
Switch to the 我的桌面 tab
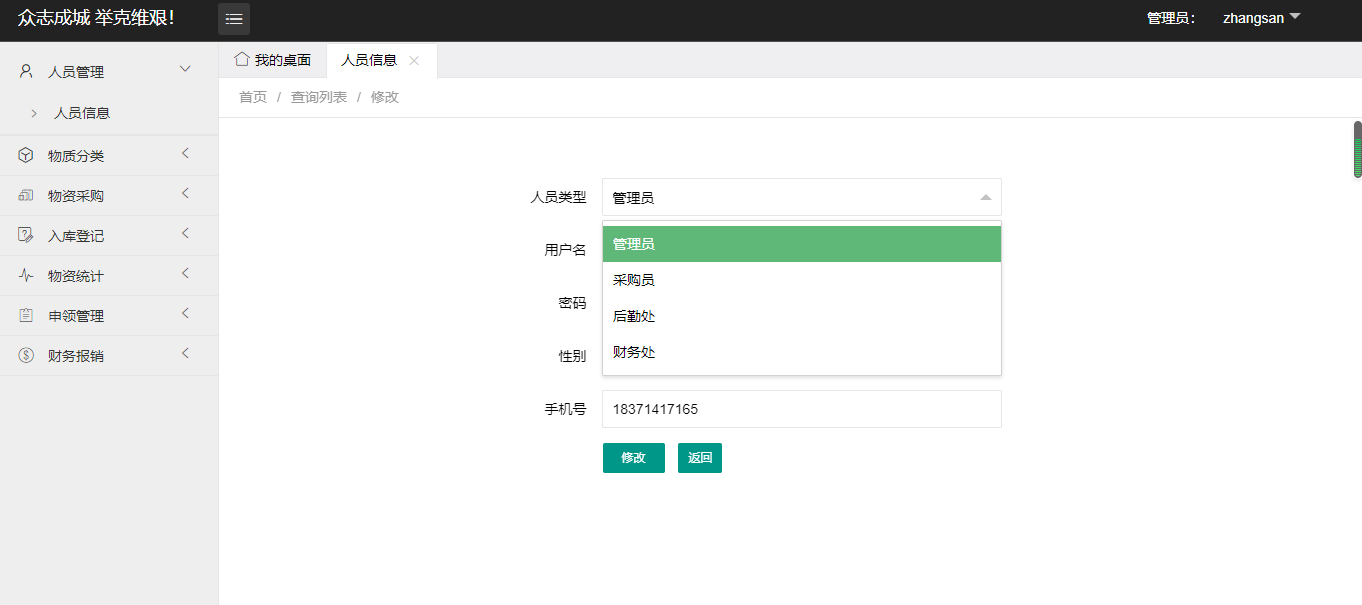click(273, 60)
